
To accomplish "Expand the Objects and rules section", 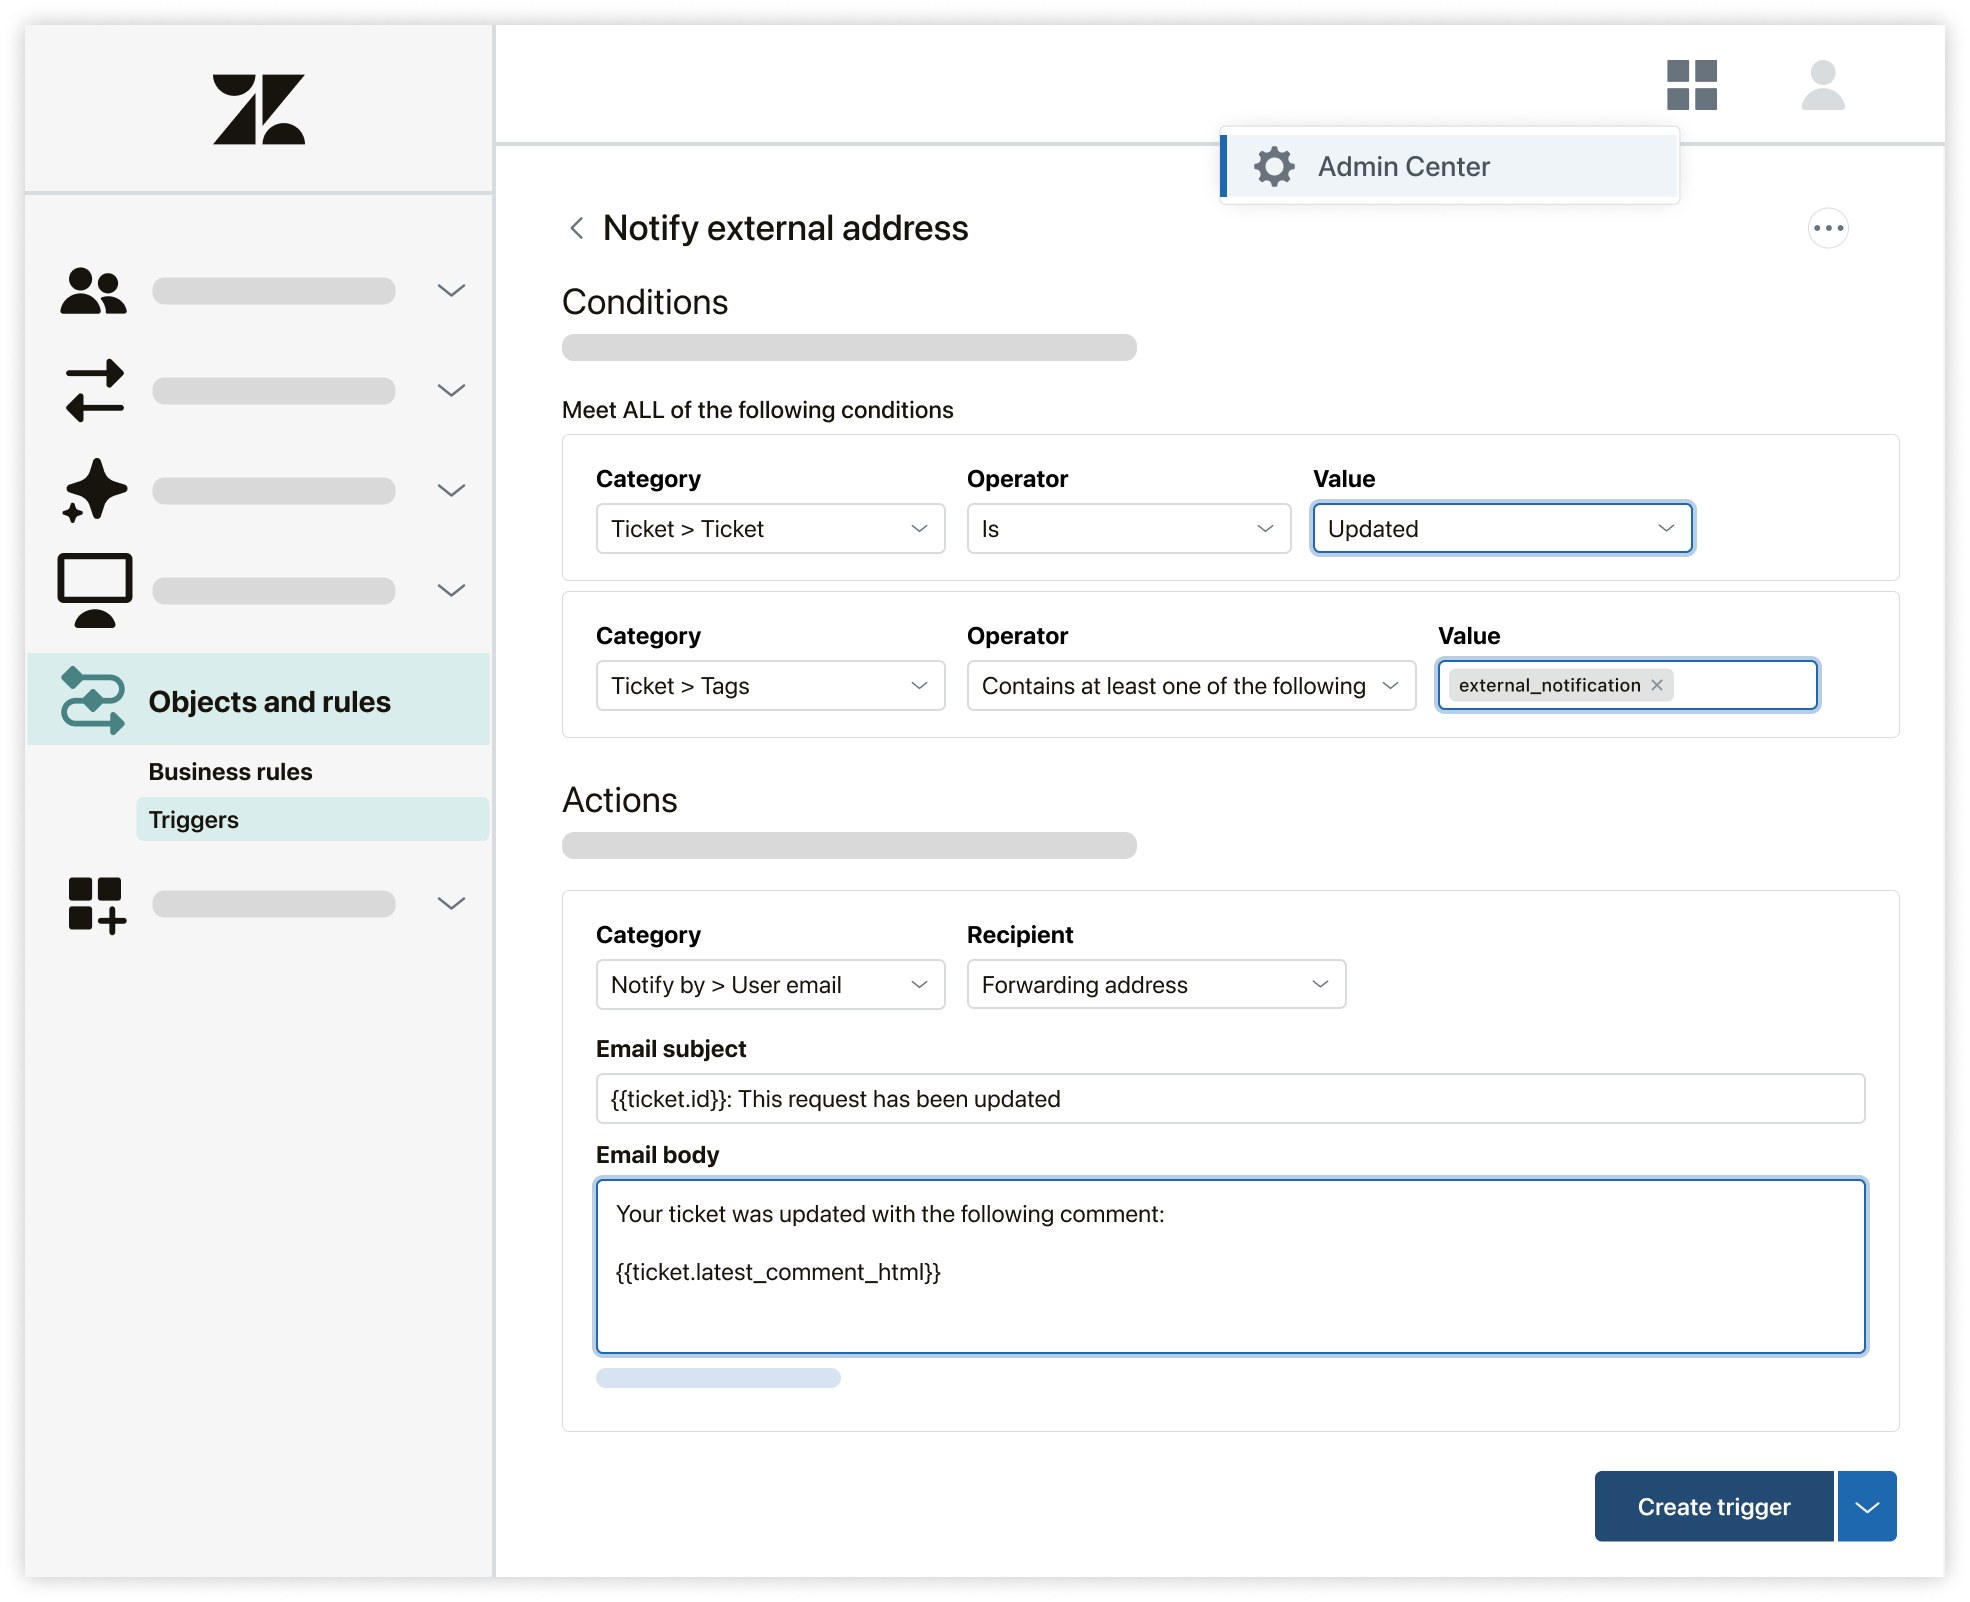I will pos(269,701).
